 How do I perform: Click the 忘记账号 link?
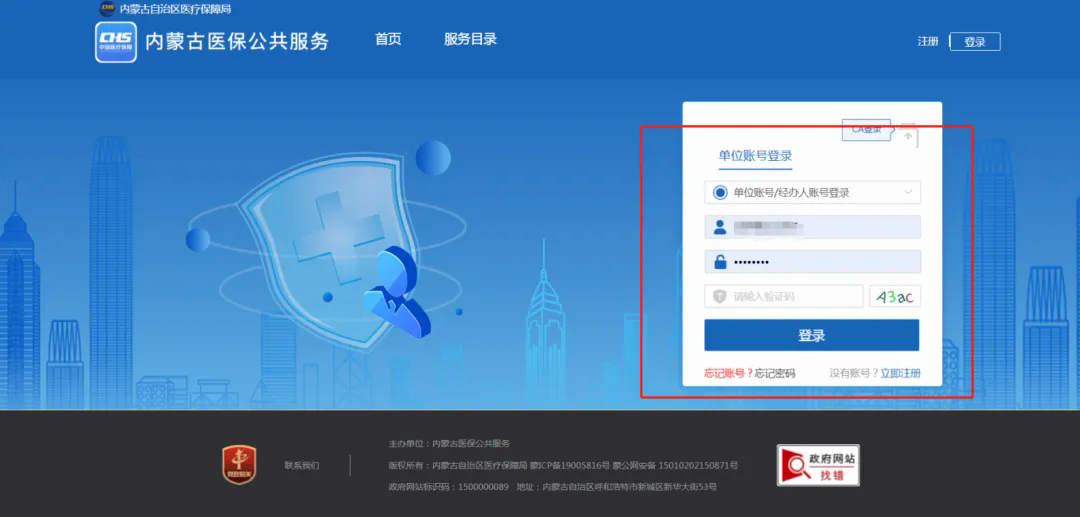click(725, 374)
